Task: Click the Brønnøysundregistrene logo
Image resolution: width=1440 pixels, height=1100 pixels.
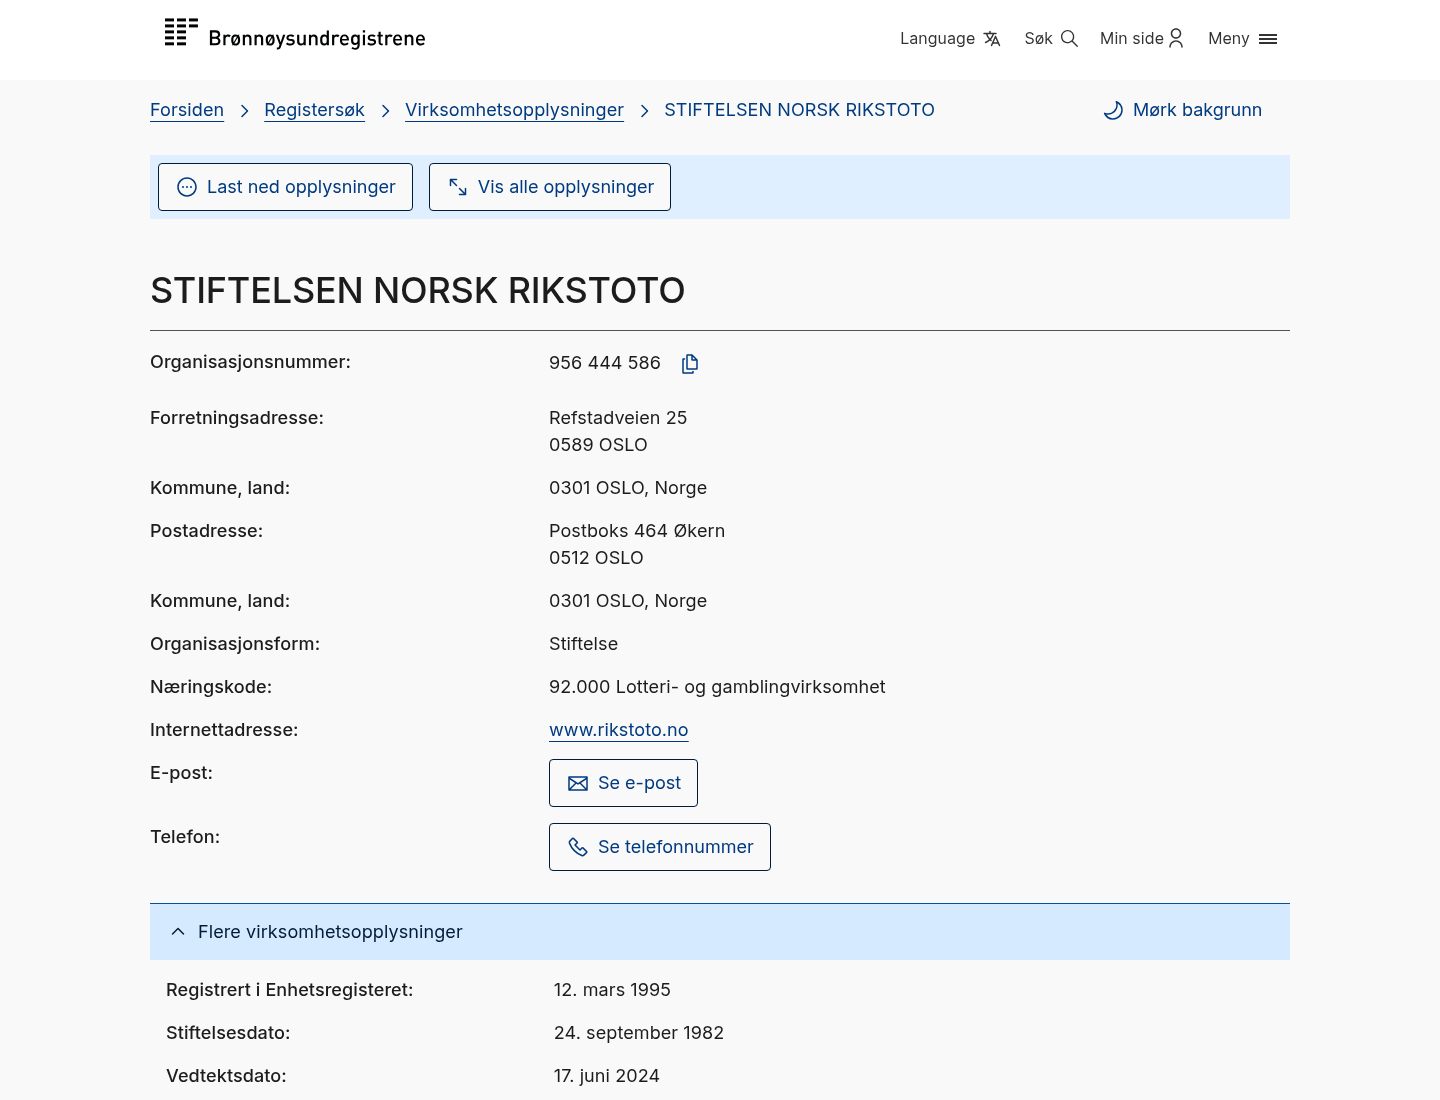Action: [x=295, y=35]
